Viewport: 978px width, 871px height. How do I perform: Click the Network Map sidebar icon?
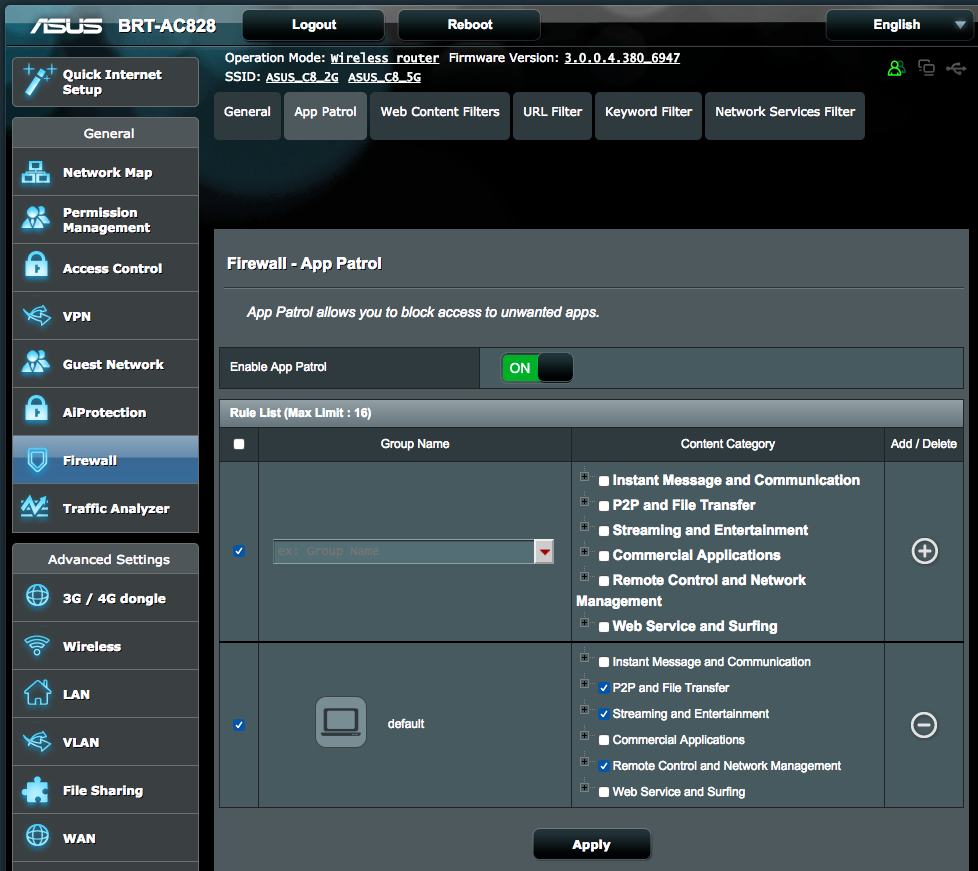coord(36,173)
